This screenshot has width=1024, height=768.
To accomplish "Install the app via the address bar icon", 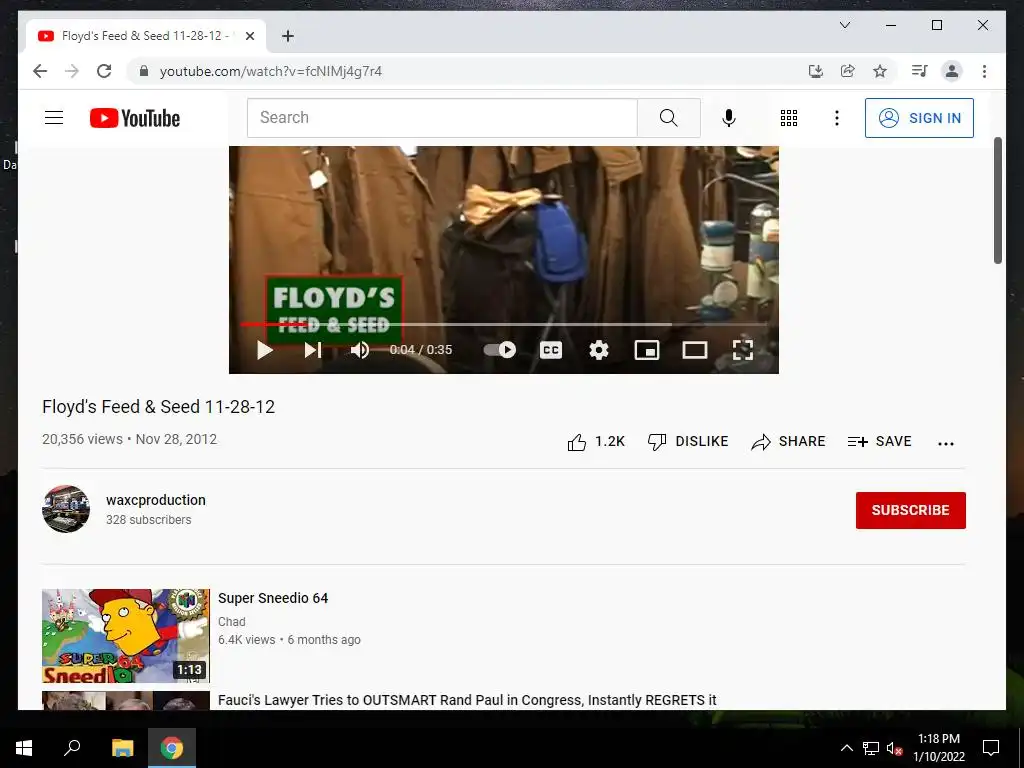I will [816, 71].
